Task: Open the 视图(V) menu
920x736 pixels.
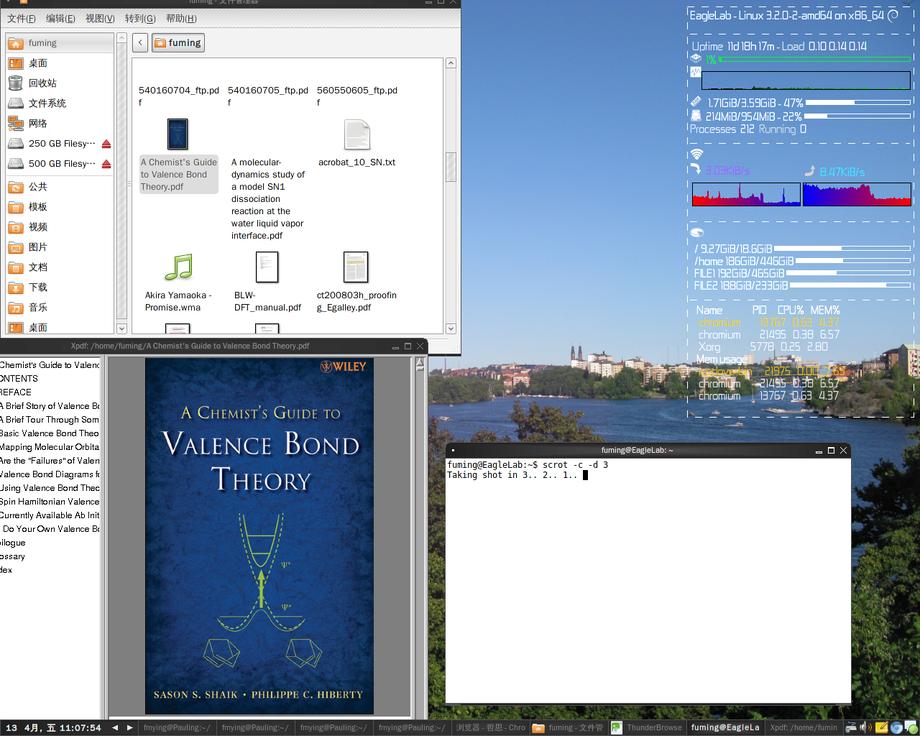Action: (x=100, y=18)
